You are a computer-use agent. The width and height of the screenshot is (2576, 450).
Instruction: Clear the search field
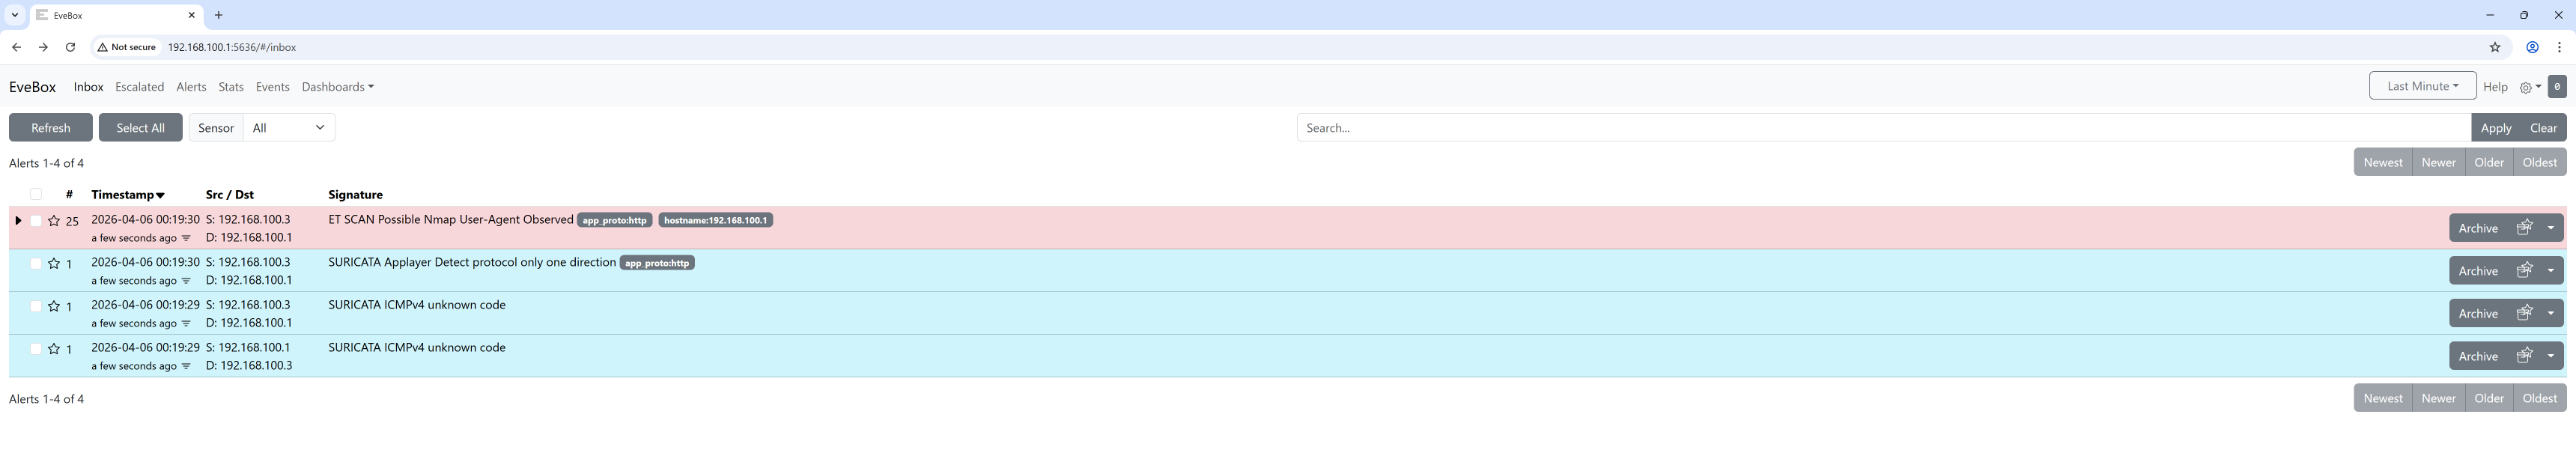[2543, 128]
